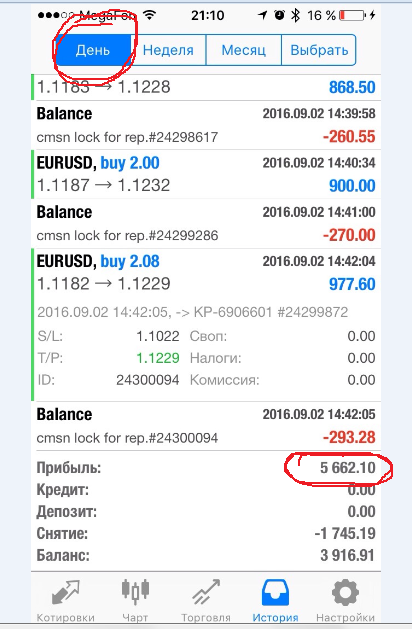Tap the Своп value row
Image resolution: width=412 pixels, height=629 pixels.
(282, 336)
